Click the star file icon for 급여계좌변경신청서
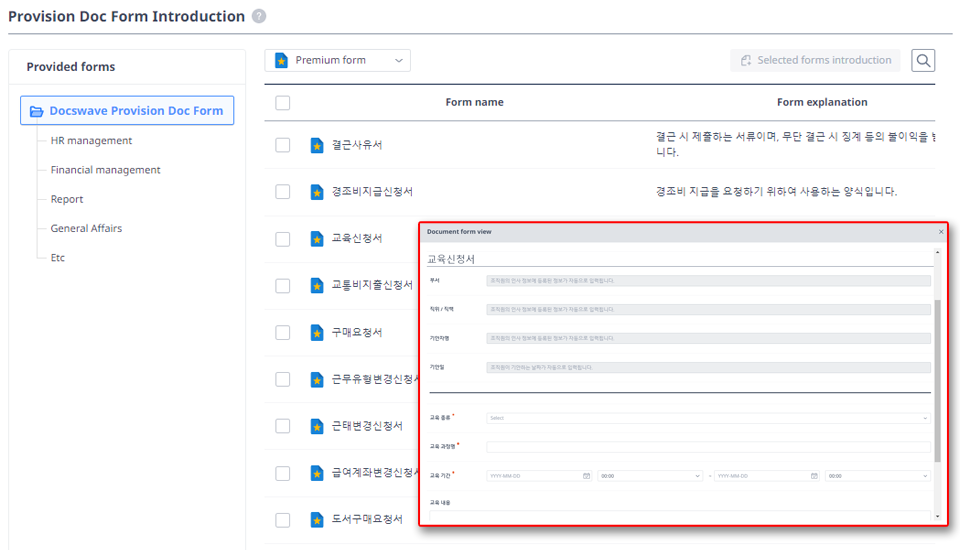960x550 pixels. [317, 473]
